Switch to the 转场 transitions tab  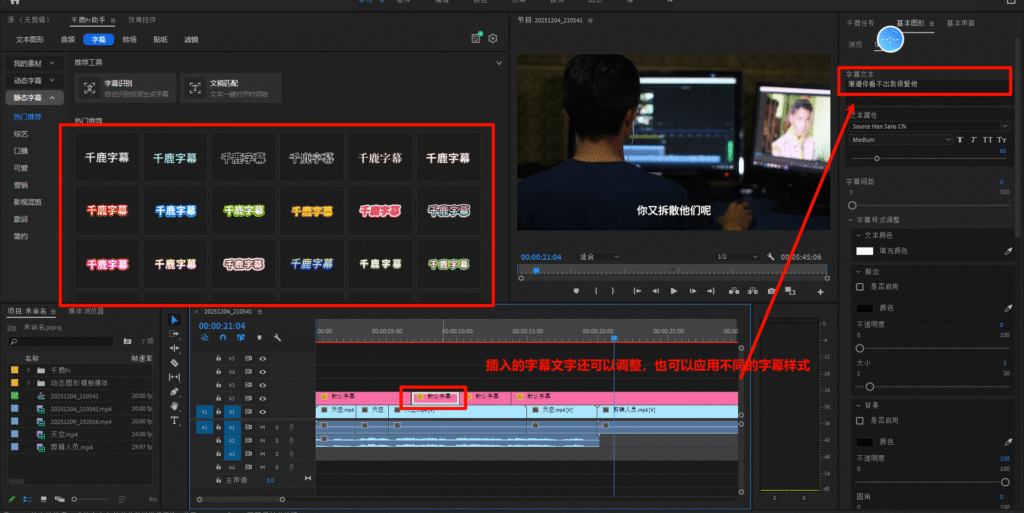tap(129, 40)
